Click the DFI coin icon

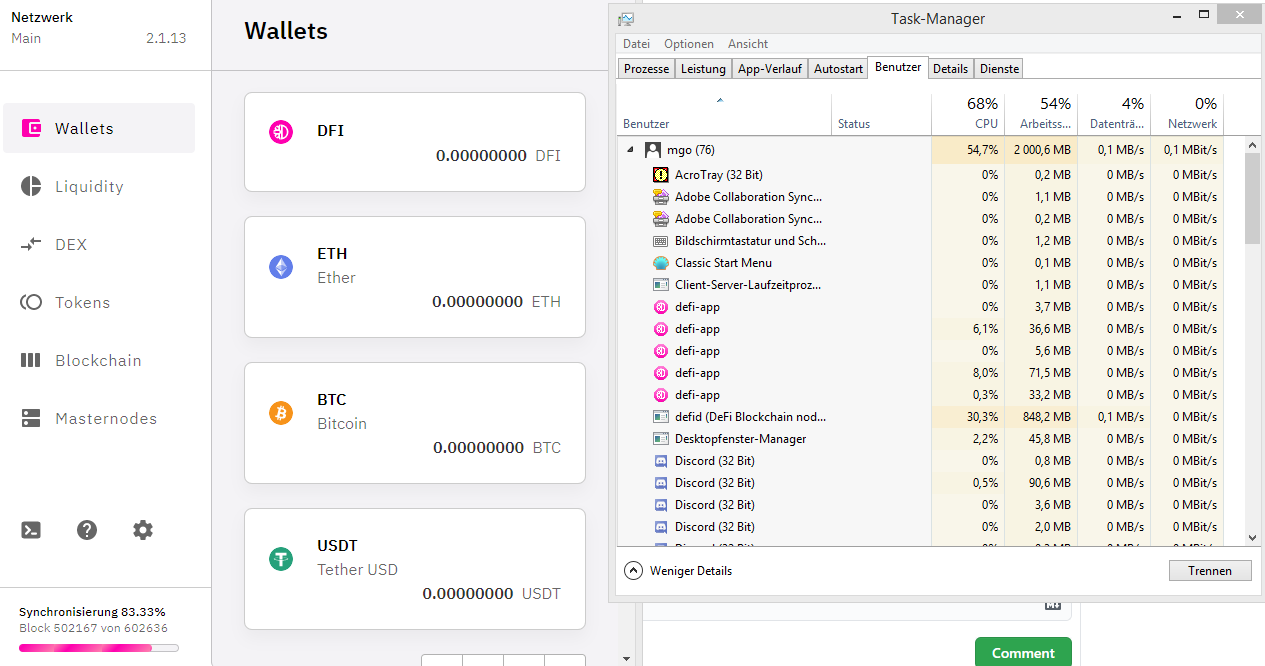(x=281, y=131)
